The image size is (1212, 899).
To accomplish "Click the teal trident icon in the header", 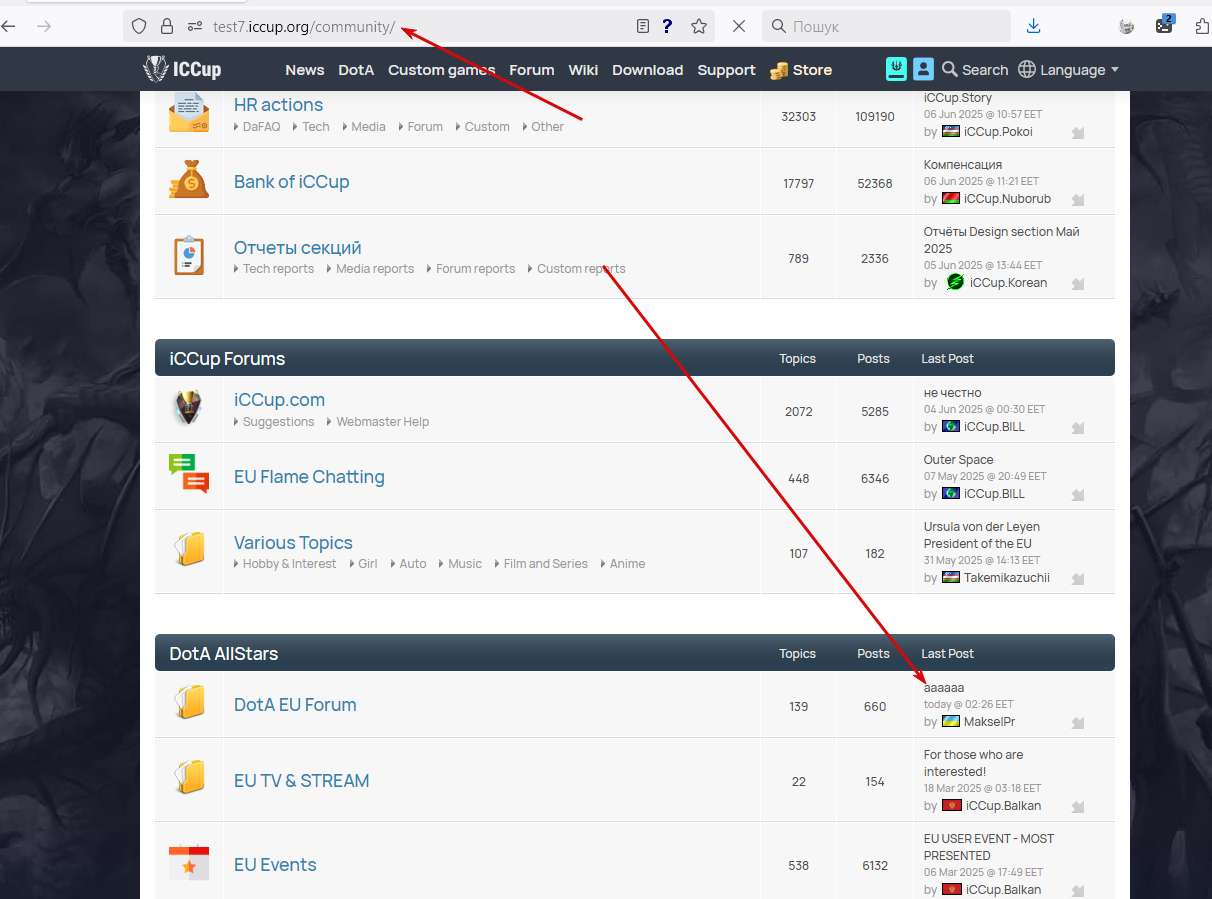I will (897, 69).
